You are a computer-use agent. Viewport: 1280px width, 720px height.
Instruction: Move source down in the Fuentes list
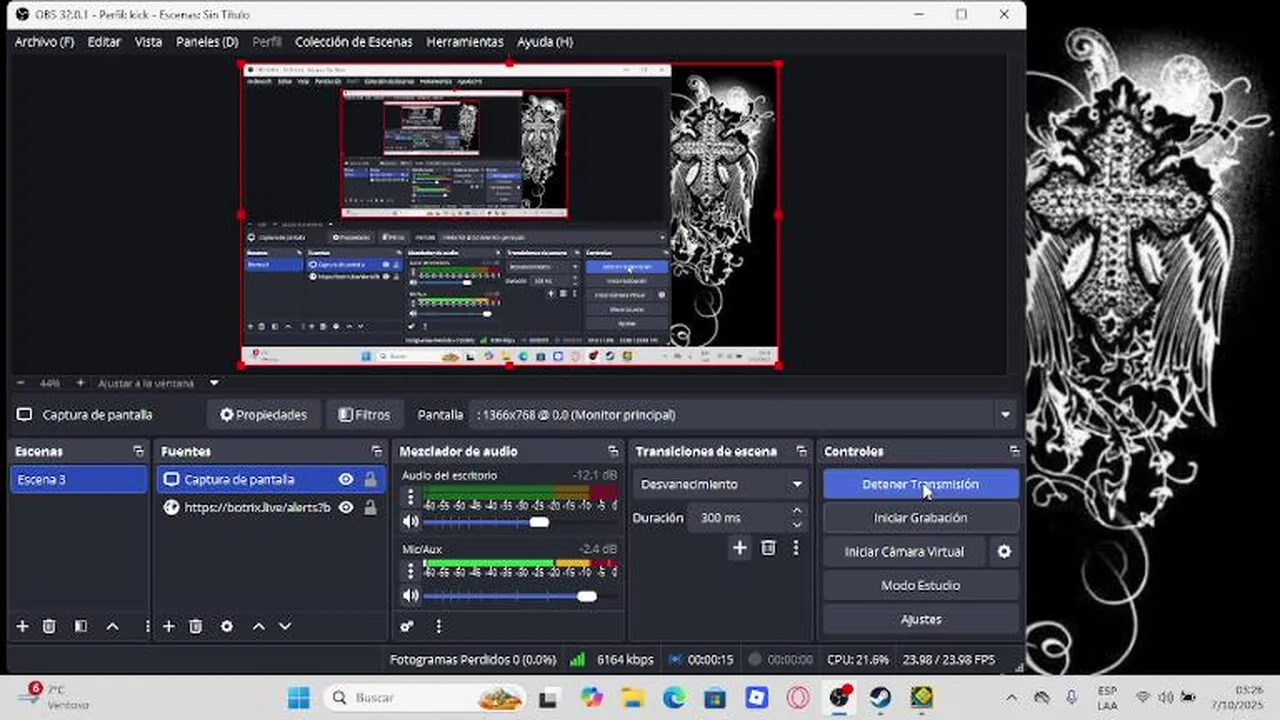285,627
